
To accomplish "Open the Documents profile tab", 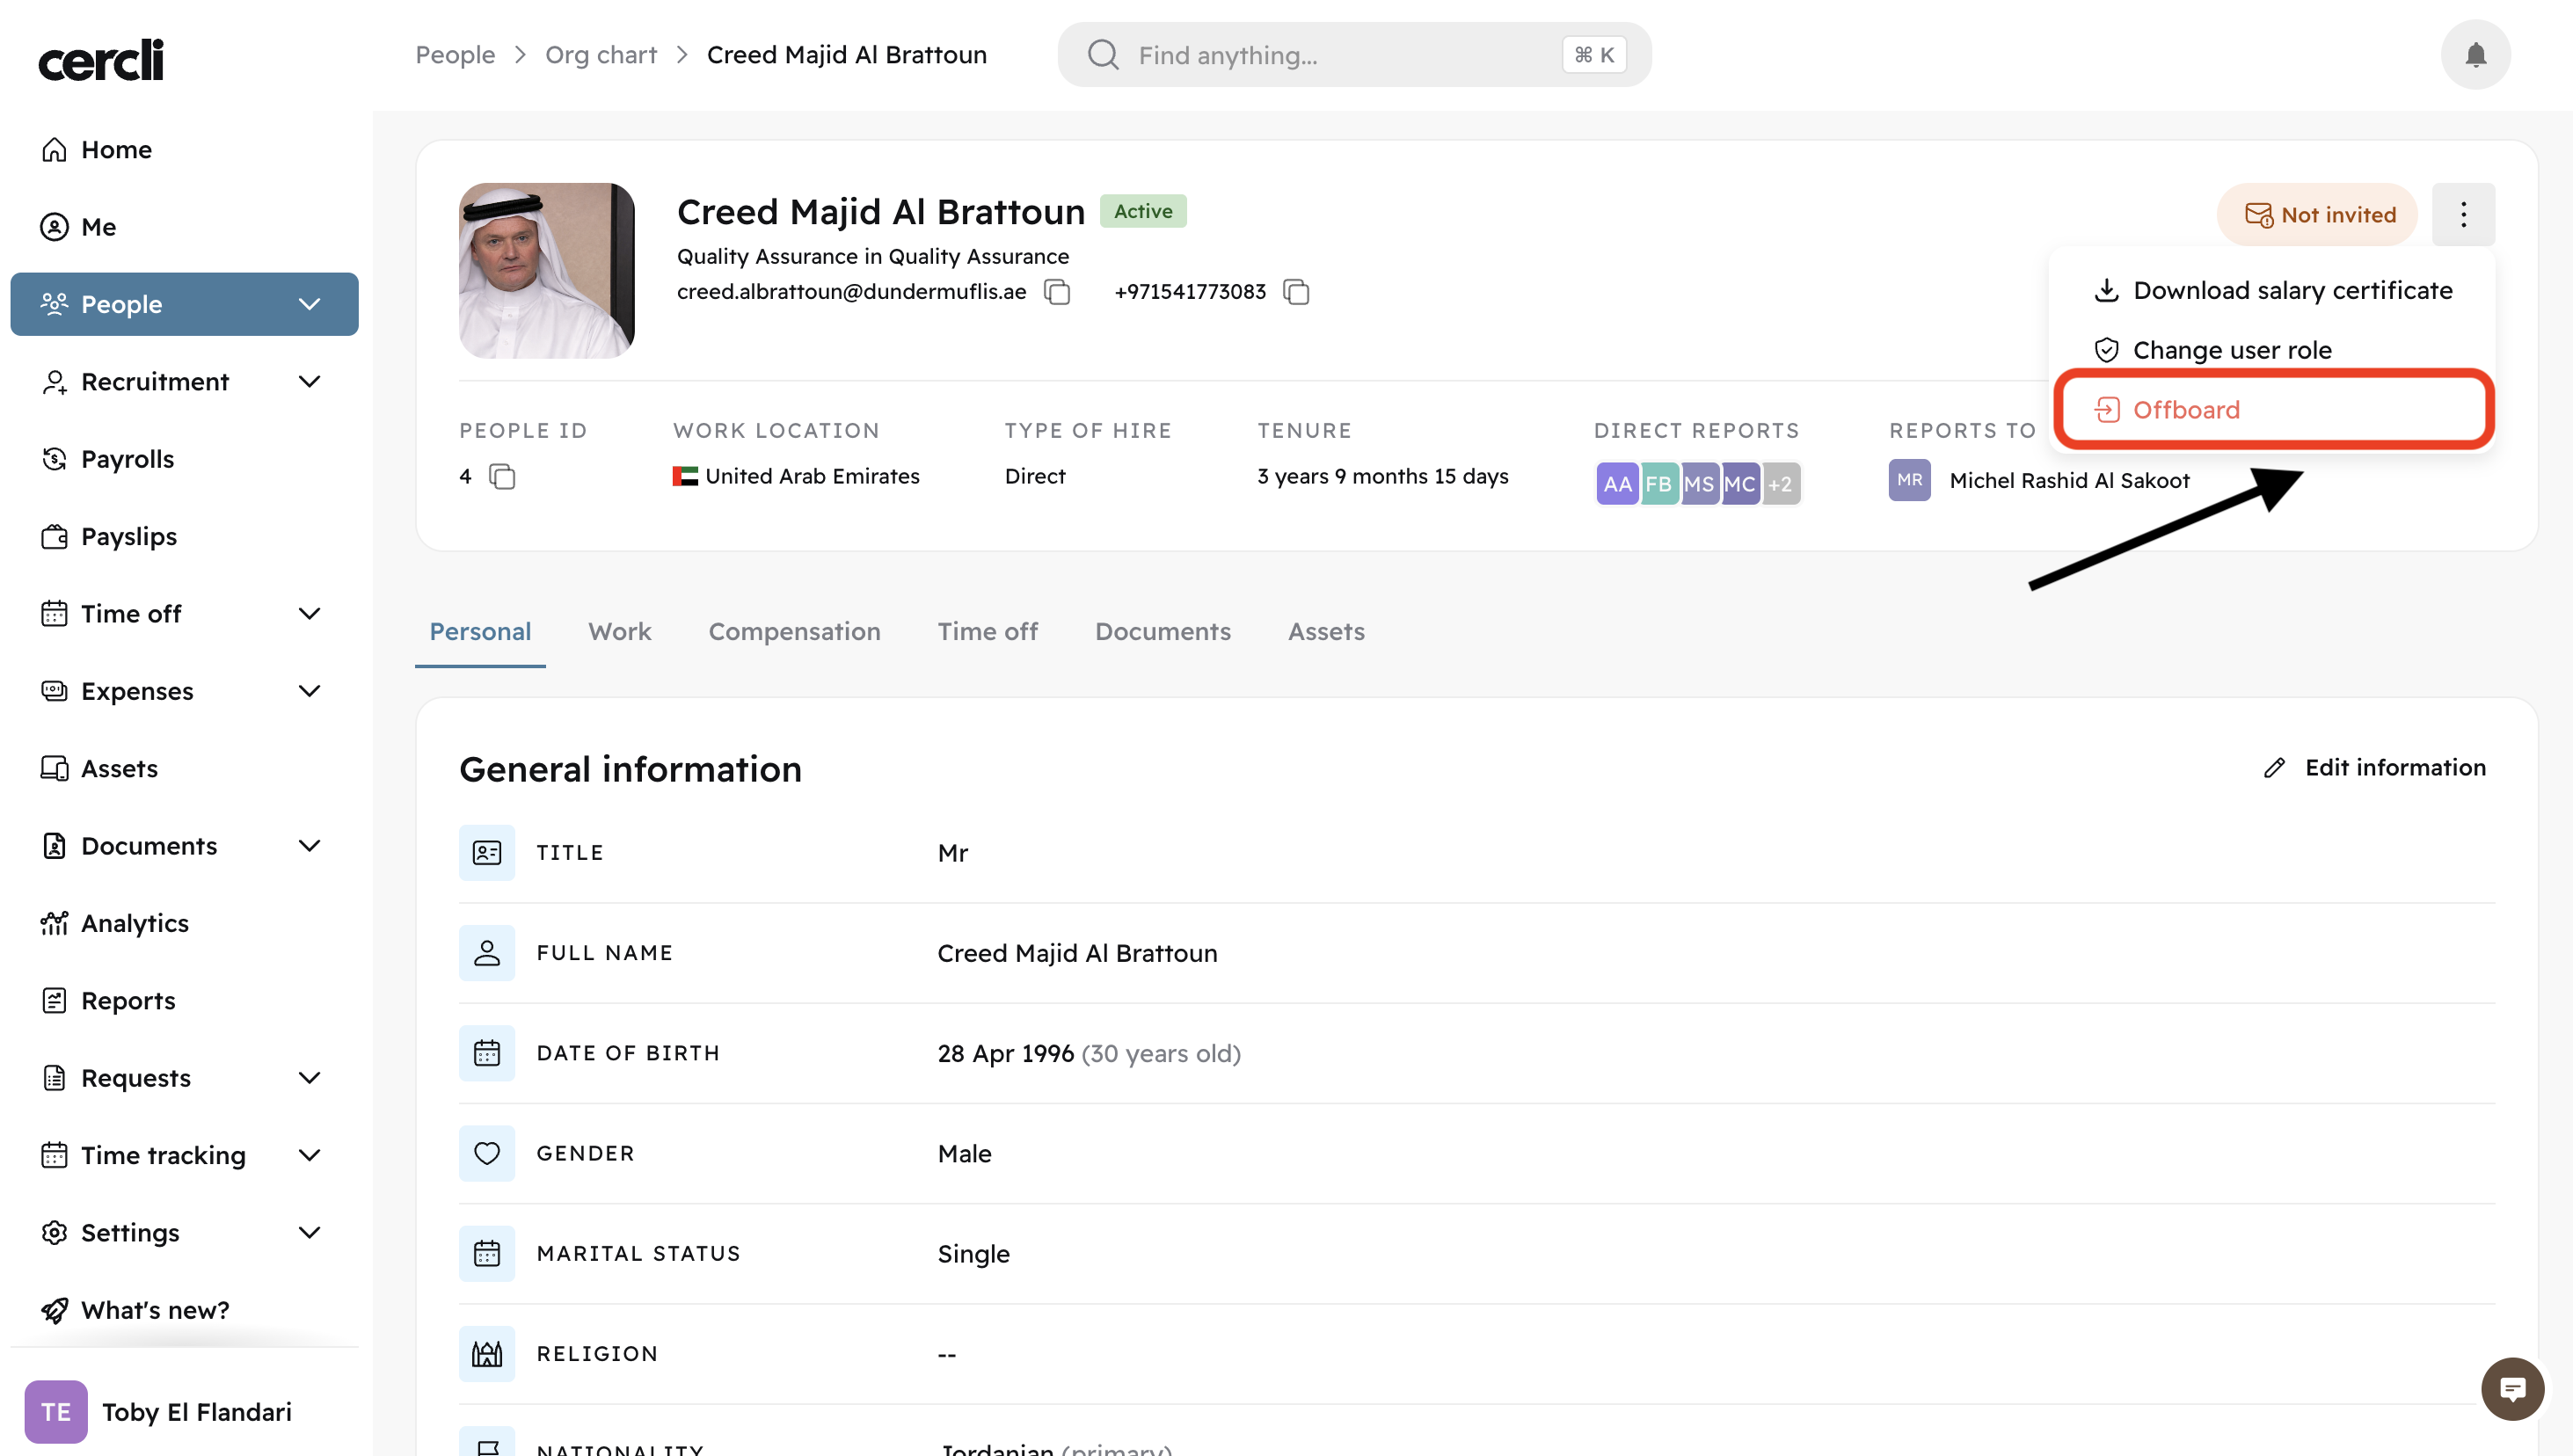I will click(1162, 632).
